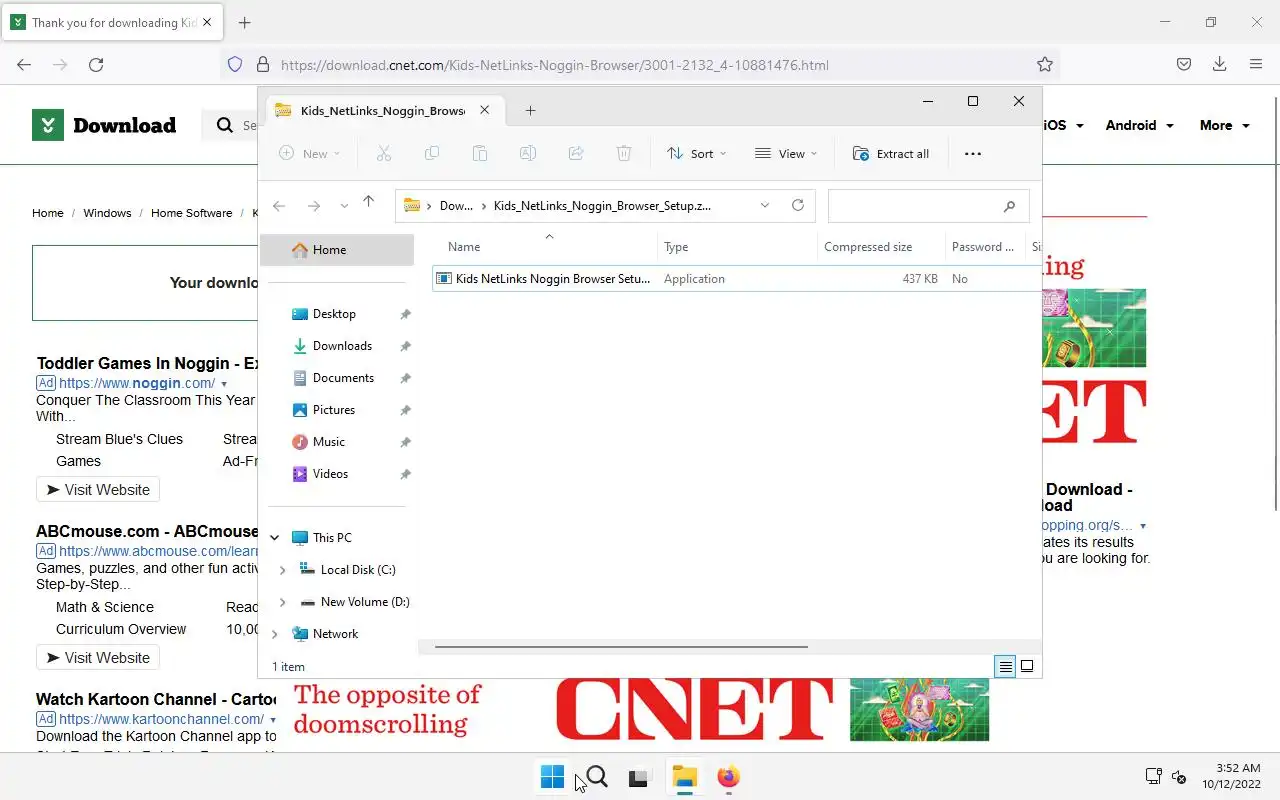The height and width of the screenshot is (800, 1280).
Task: Expand Local Disk (C:) tree node
Action: [282, 570]
